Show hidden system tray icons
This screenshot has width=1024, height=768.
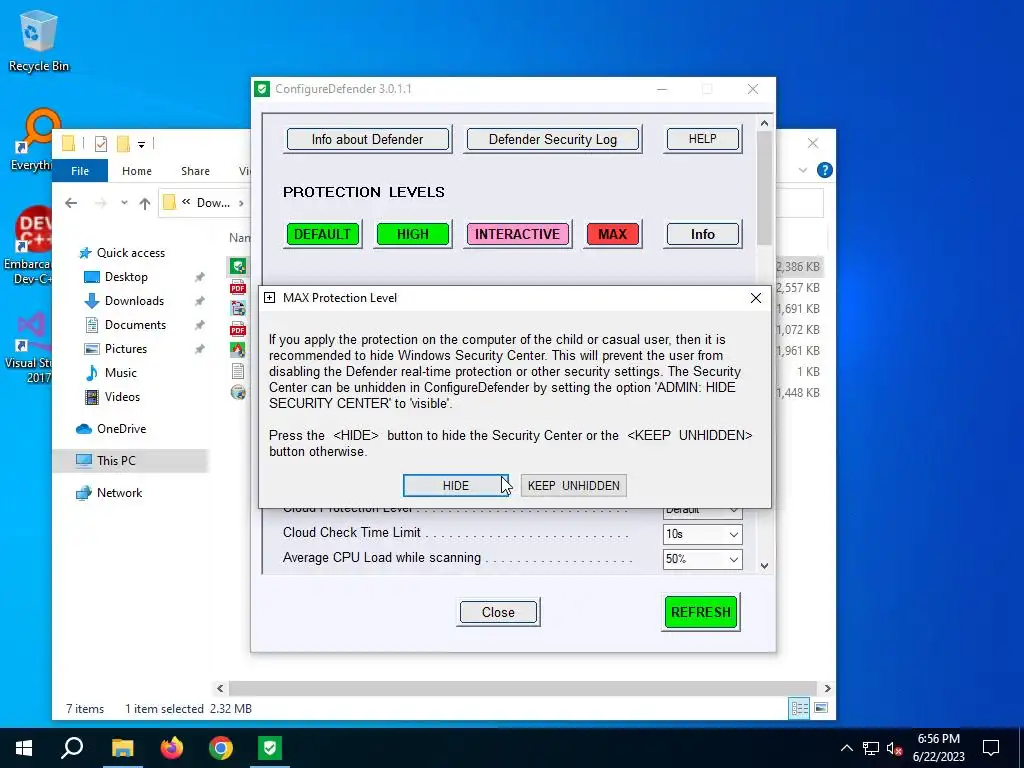point(846,748)
